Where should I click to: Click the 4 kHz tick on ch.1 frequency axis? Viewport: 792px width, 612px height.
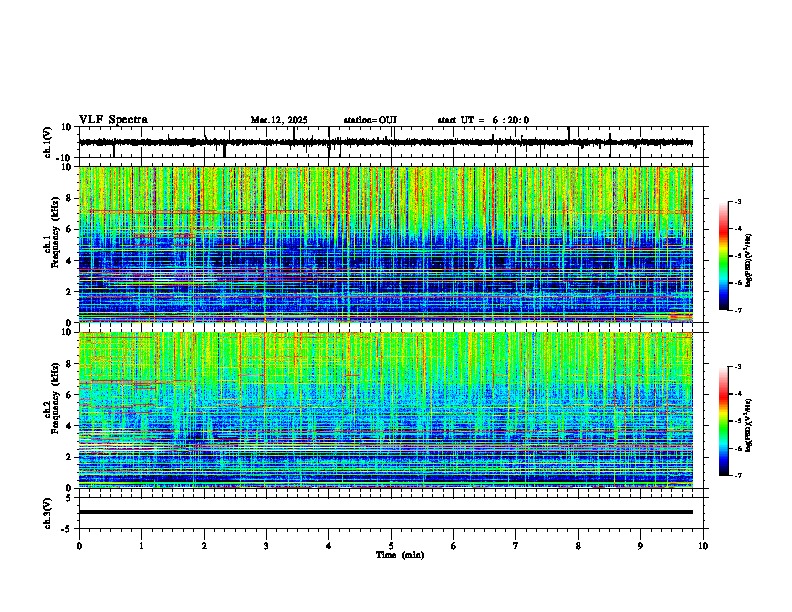pos(69,261)
